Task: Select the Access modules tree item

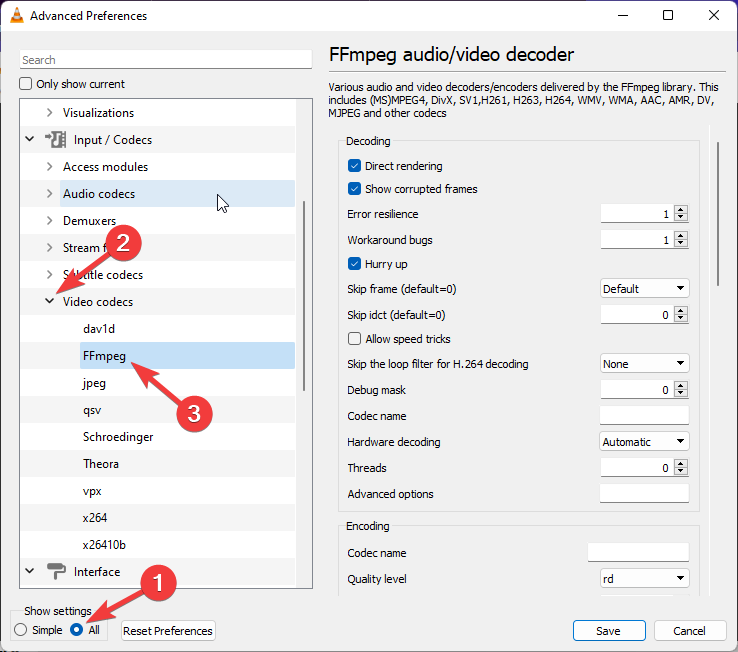Action: tap(105, 167)
